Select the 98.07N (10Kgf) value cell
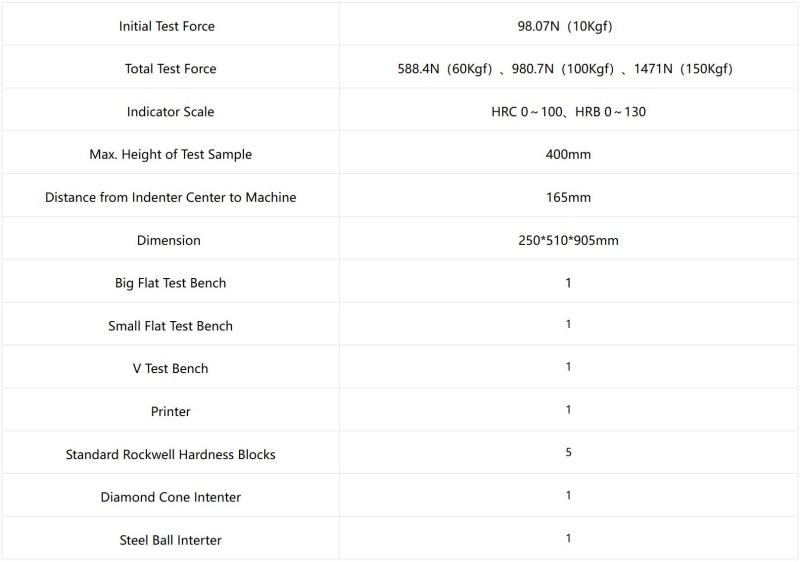800x562 pixels. pos(568,26)
